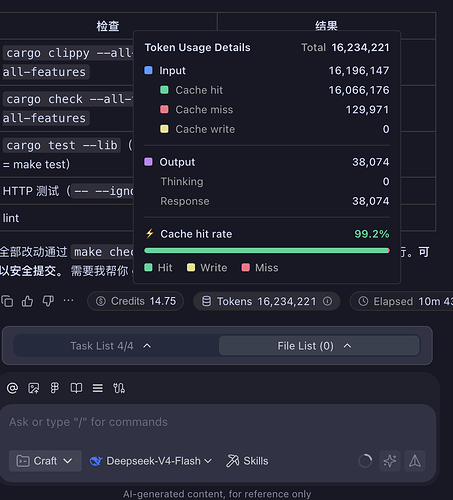Click the Elapsed clock icon

point(363,301)
